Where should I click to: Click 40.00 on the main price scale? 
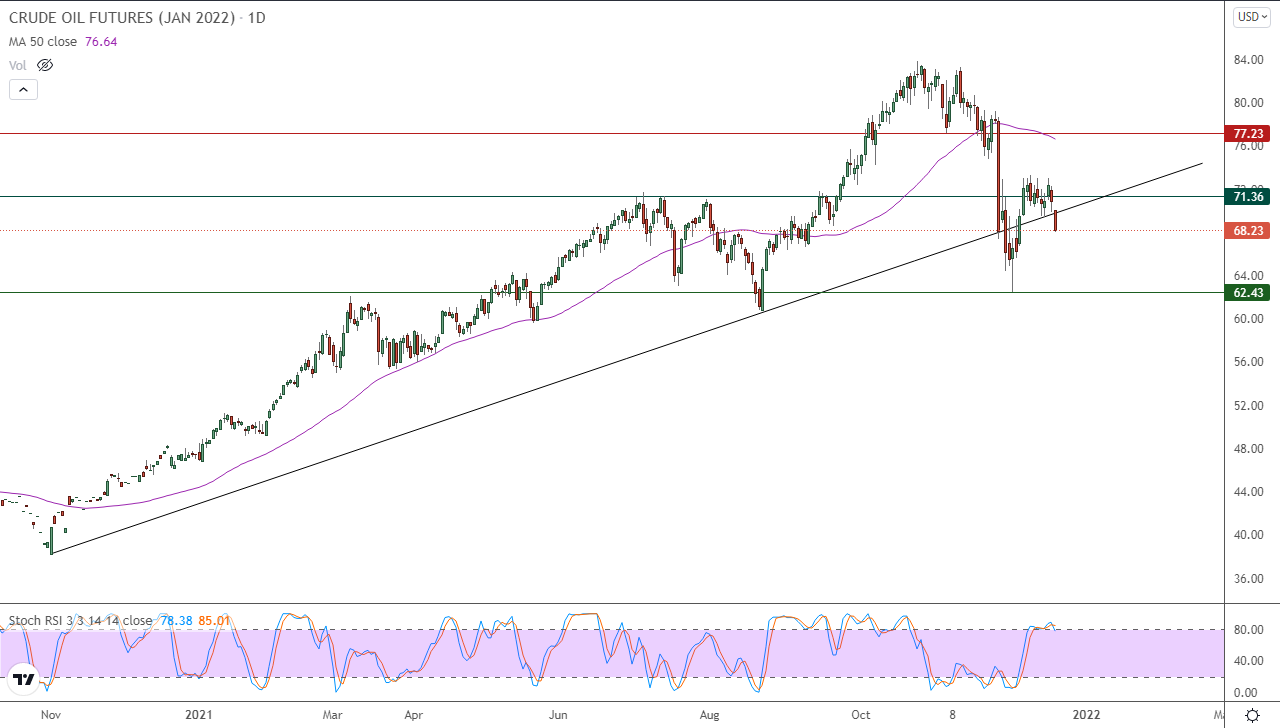coord(1249,535)
